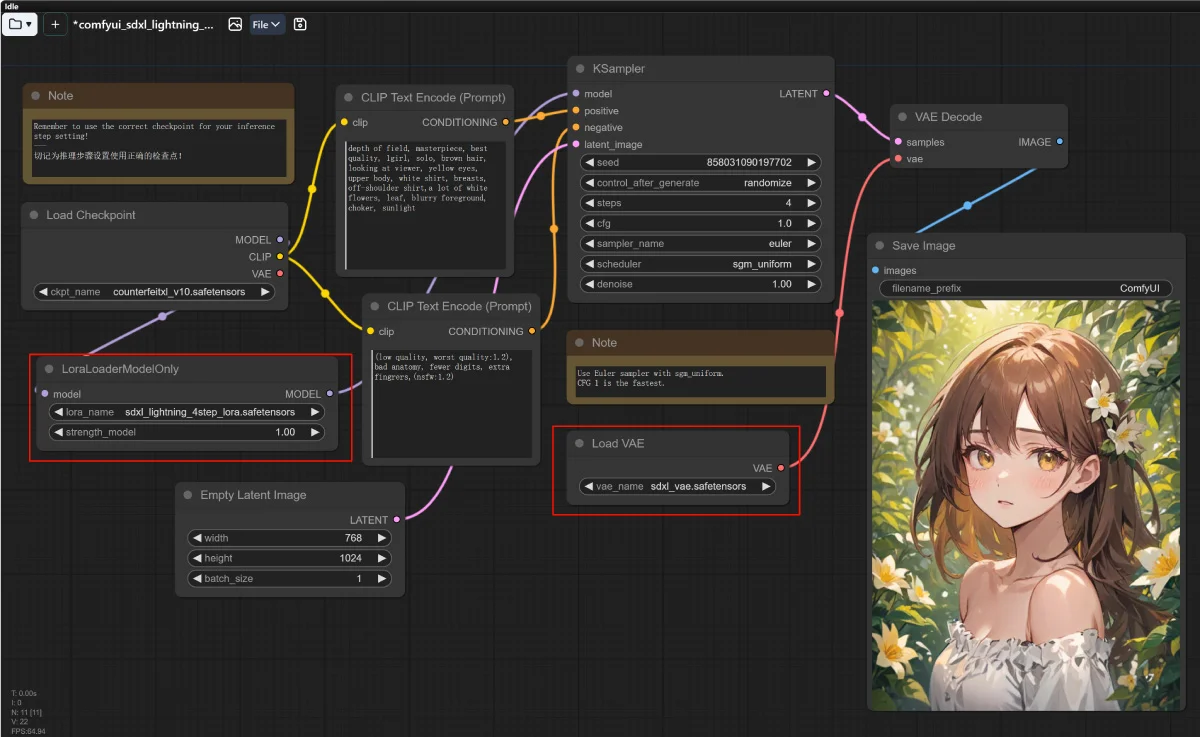This screenshot has height=737, width=1200.
Task: Click the LoraLoaderModelOnly MODEL output port
Action: [x=330, y=394]
